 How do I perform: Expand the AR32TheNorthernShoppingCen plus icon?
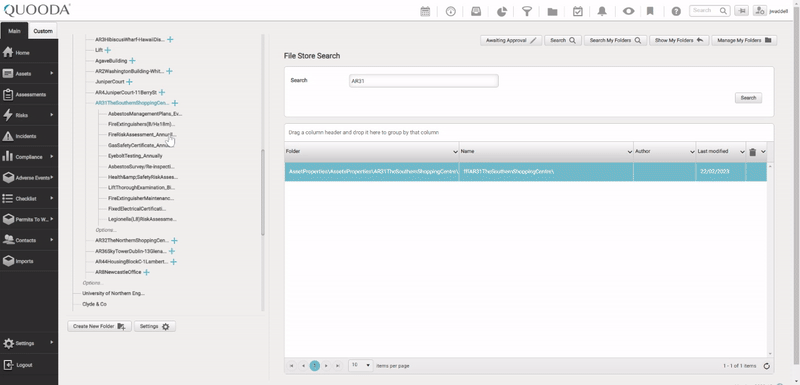(x=174, y=240)
